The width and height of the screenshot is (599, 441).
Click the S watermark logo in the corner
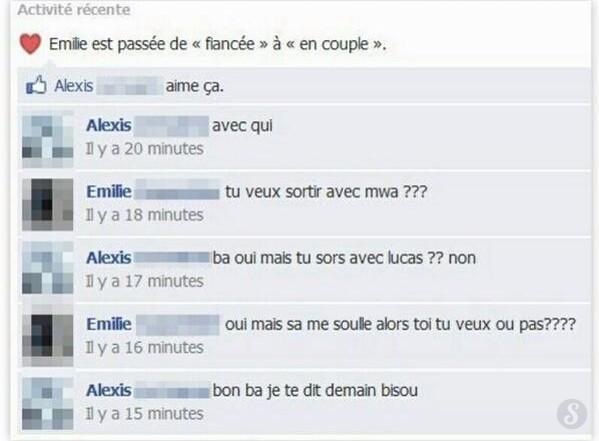[572, 414]
